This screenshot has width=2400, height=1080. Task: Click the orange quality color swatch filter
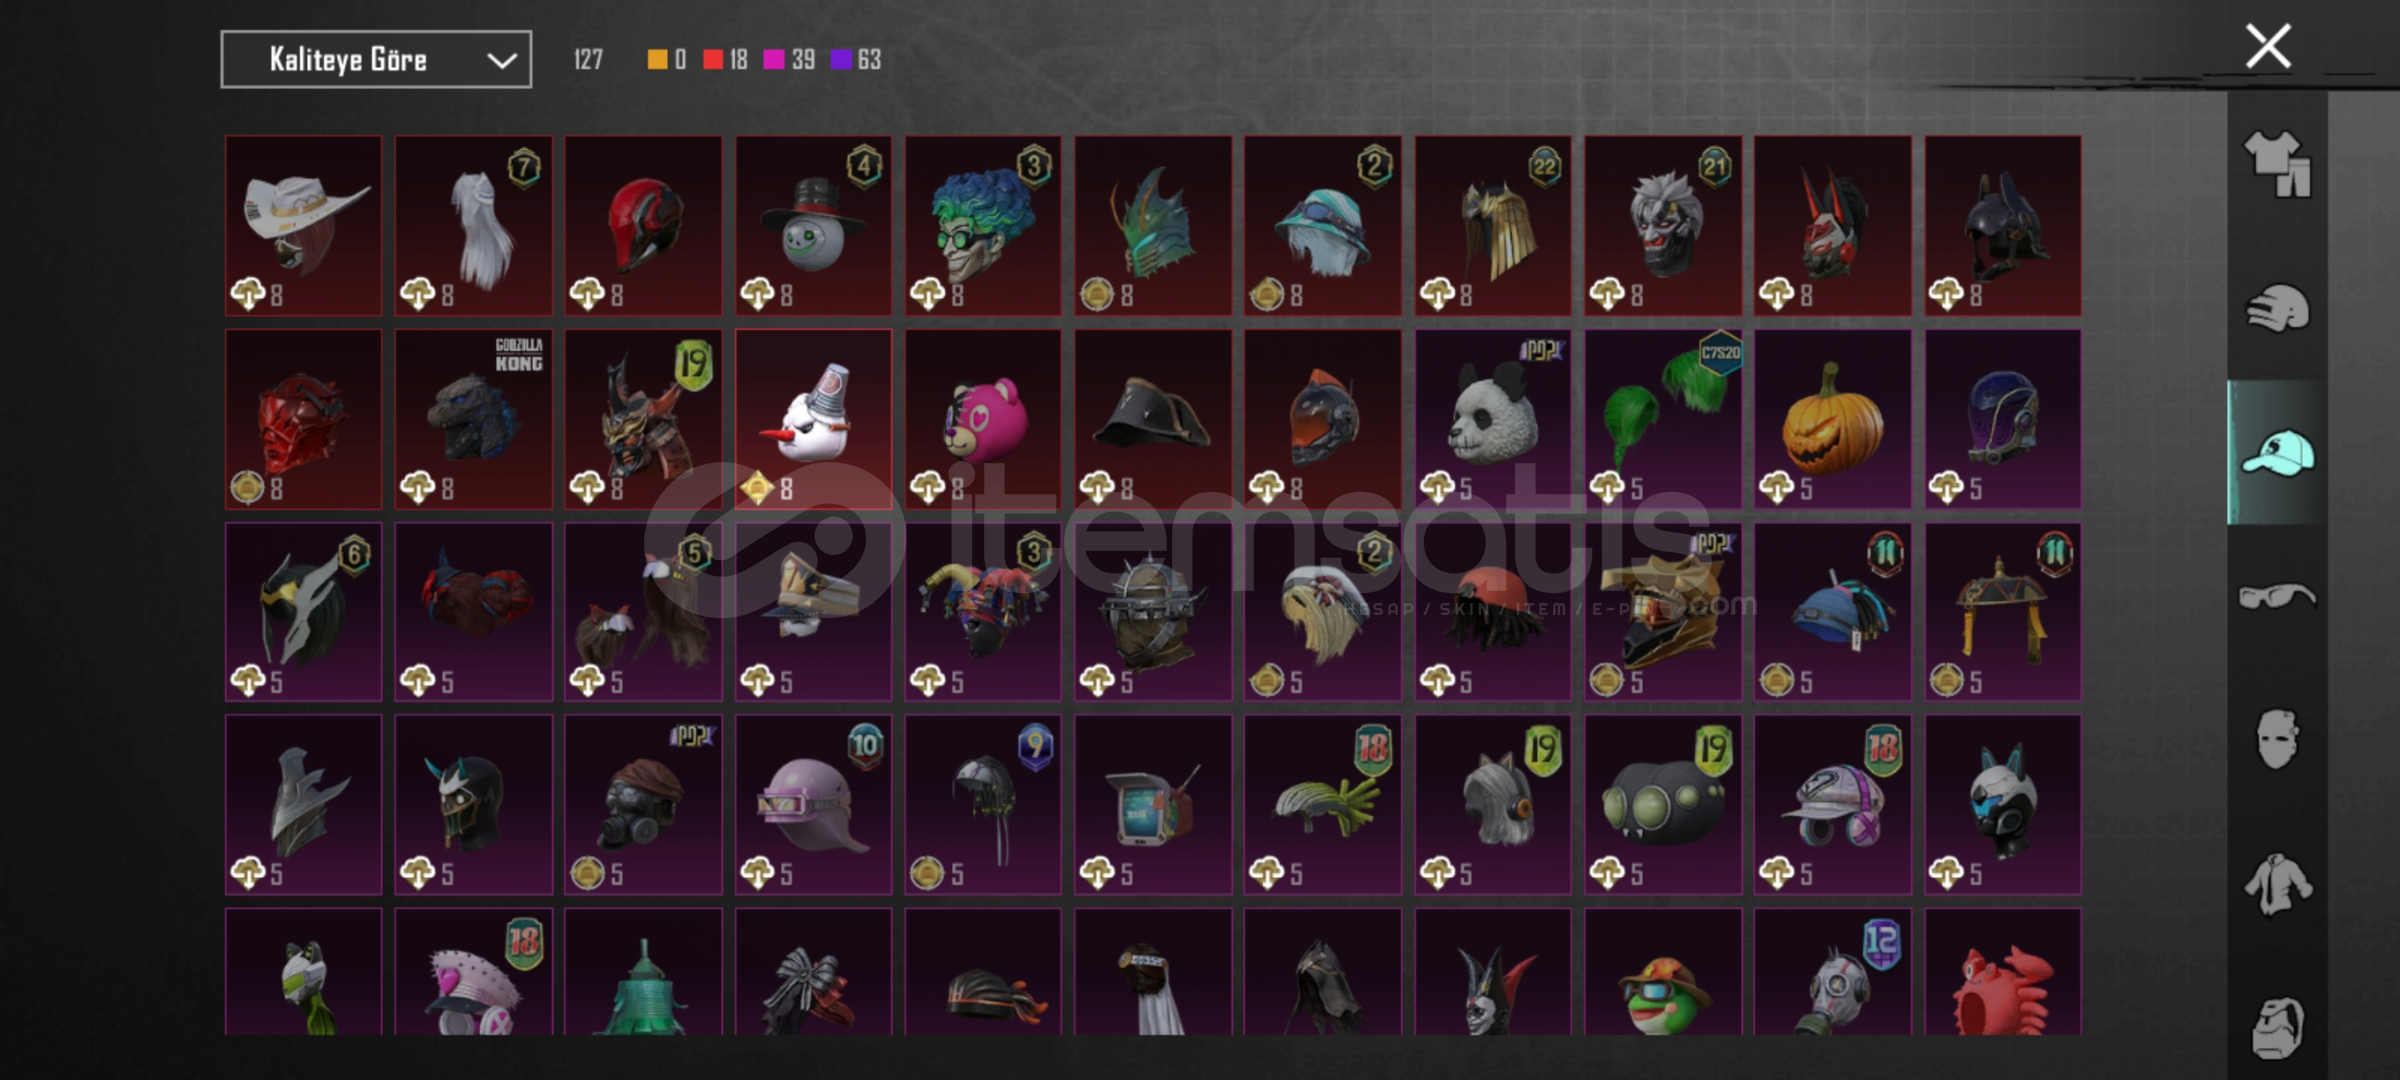pos(657,60)
